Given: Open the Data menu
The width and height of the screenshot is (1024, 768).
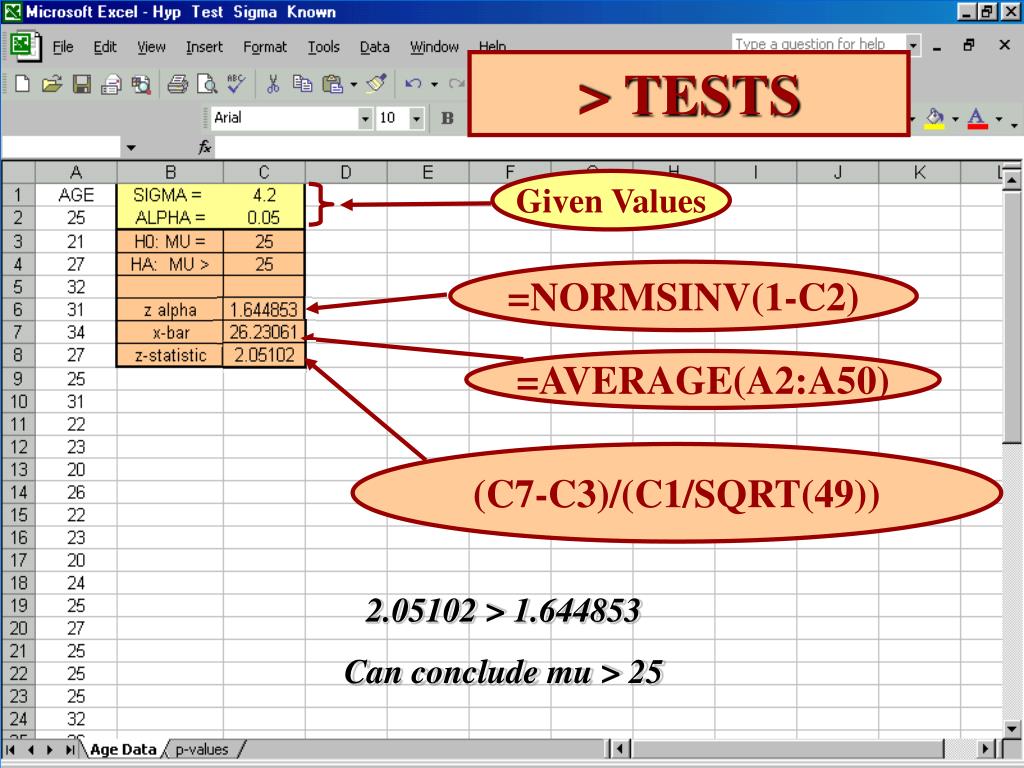Looking at the screenshot, I should pos(374,46).
